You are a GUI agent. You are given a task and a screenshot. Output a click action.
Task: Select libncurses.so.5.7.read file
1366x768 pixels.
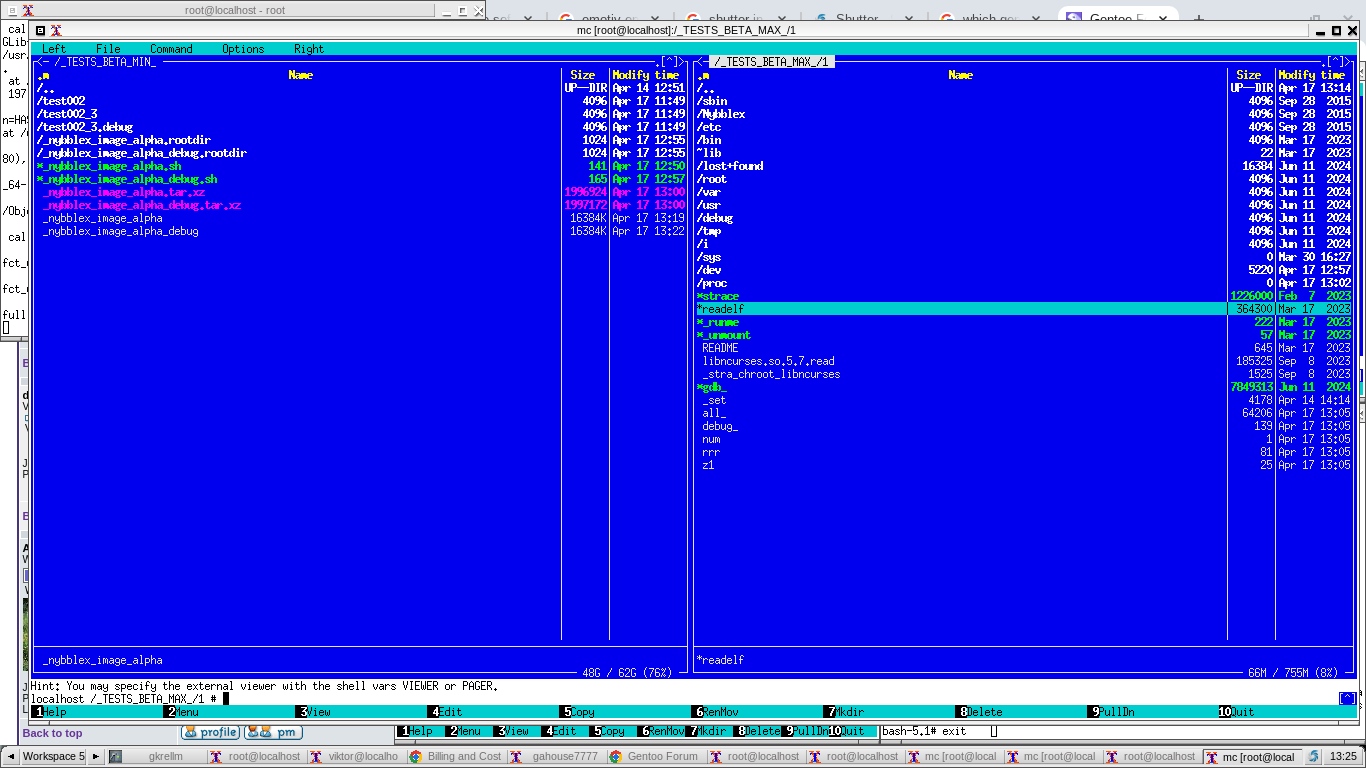point(1024,361)
